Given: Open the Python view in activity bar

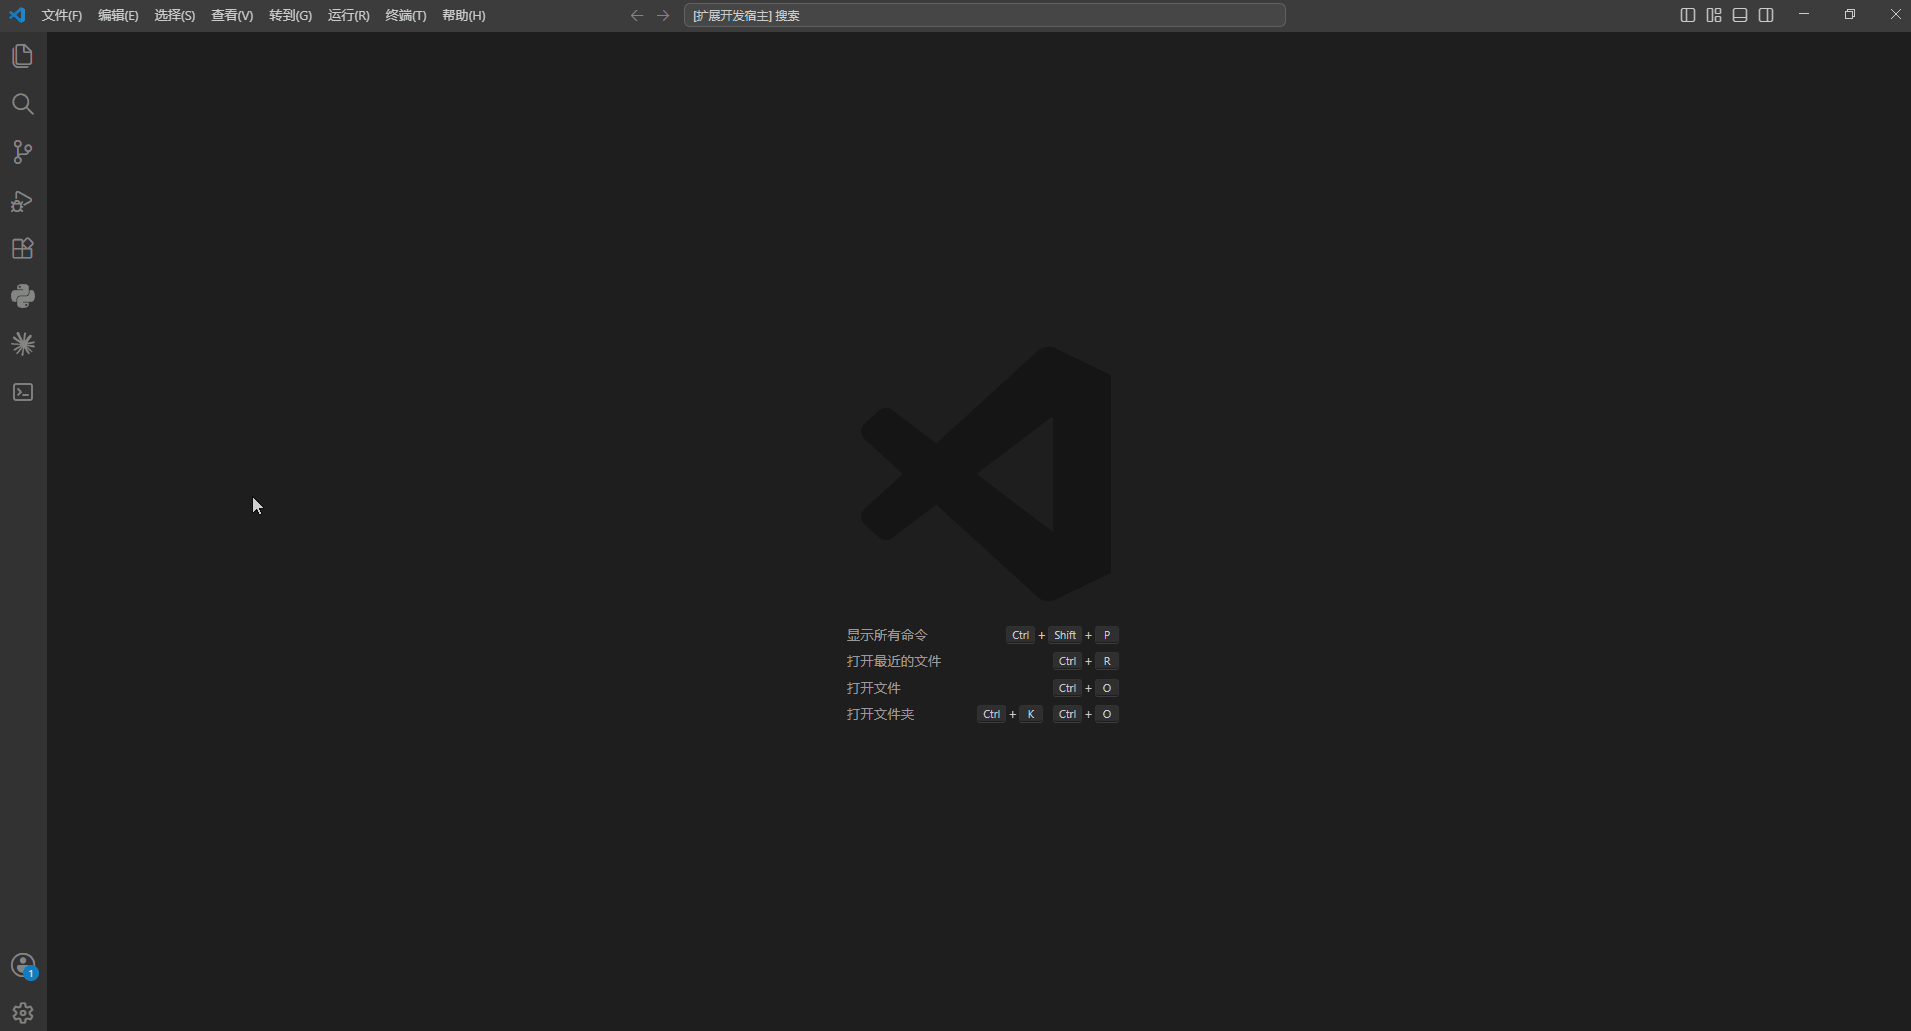Looking at the screenshot, I should tap(23, 296).
